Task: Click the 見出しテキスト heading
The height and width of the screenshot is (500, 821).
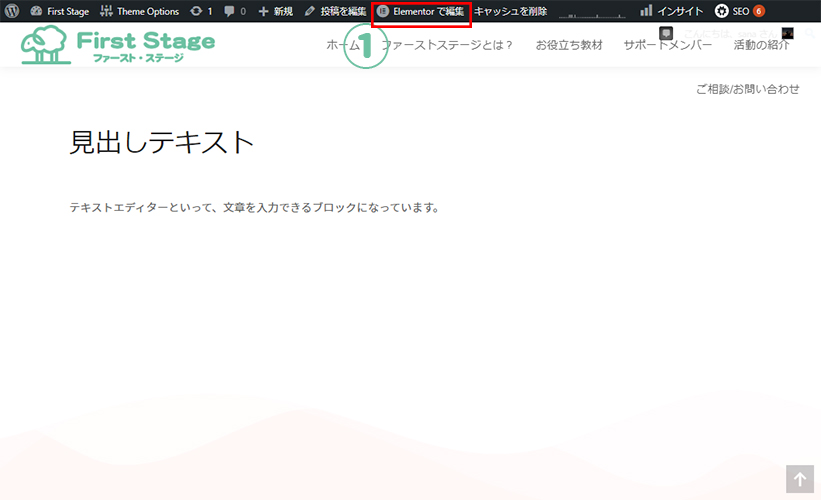Action: click(162, 142)
